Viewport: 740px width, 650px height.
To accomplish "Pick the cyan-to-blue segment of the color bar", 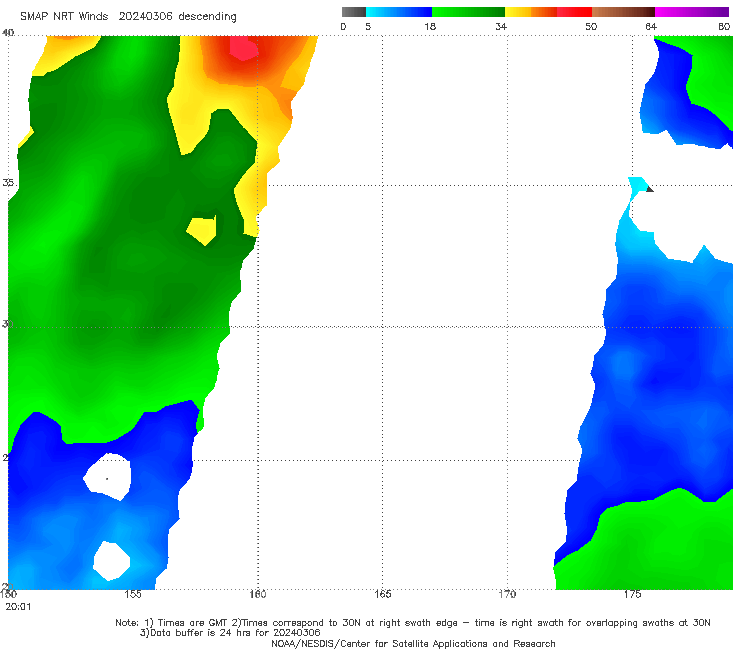I will pyautogui.click(x=399, y=12).
